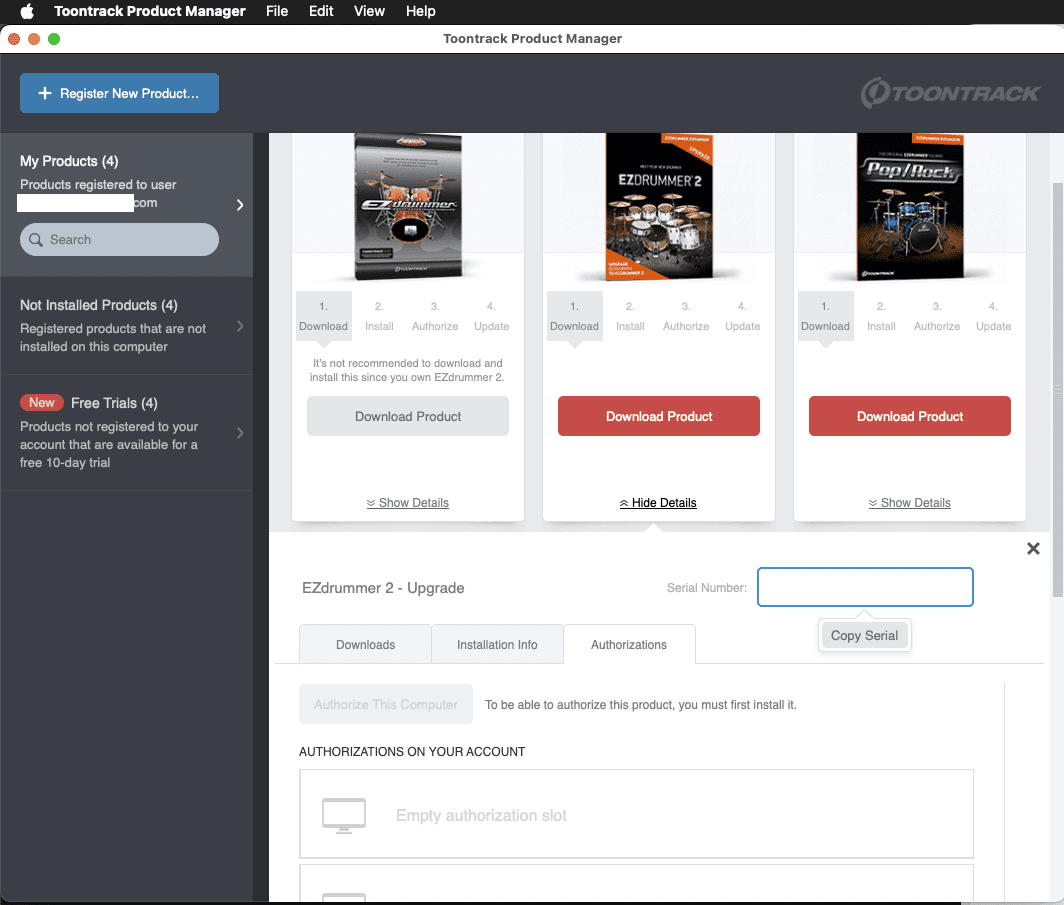Click the Toontrack logo in the header
This screenshot has height=905, width=1064.
coord(950,93)
